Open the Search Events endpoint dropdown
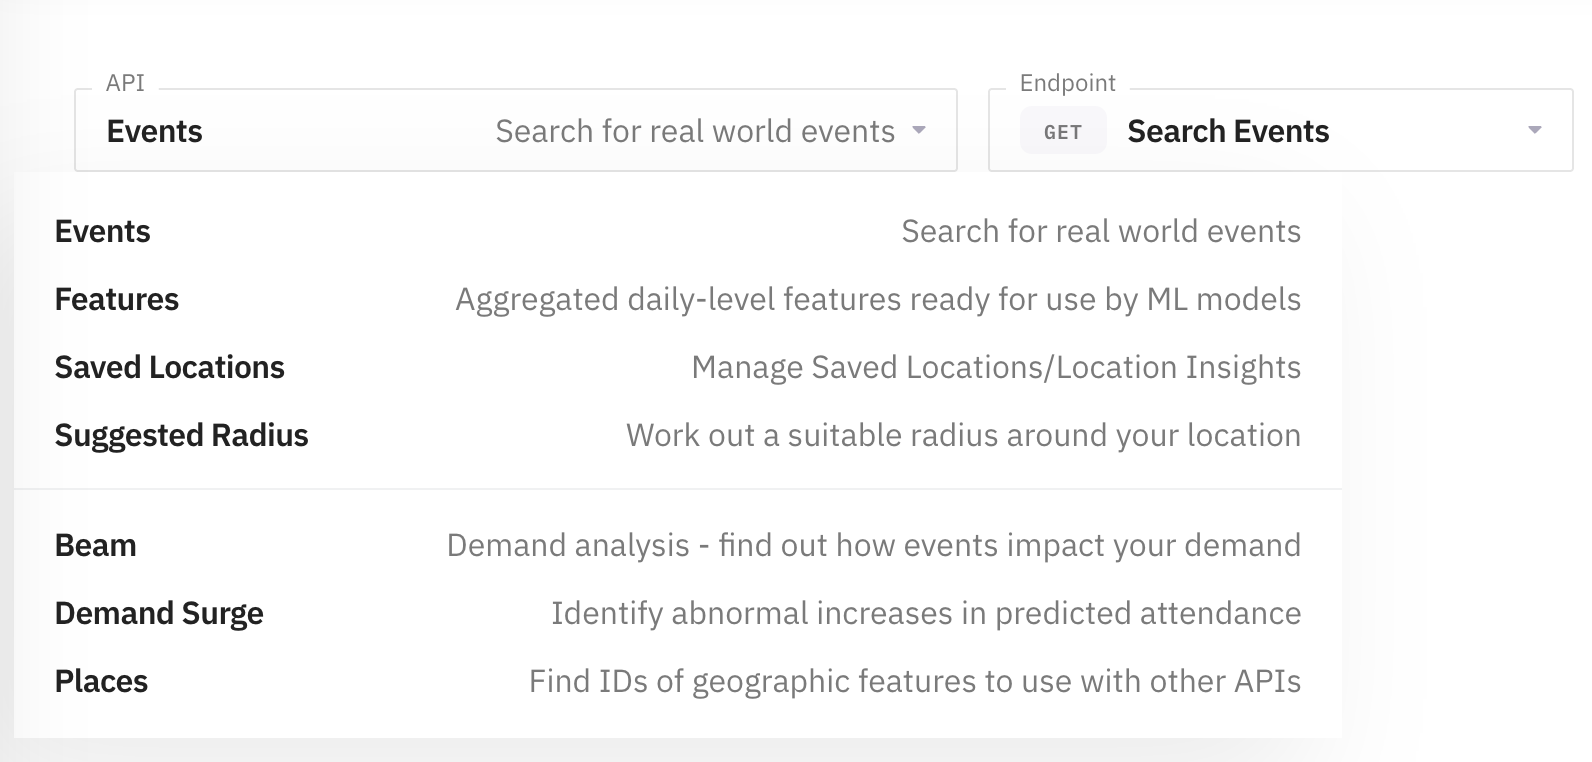The height and width of the screenshot is (762, 1592). click(x=1281, y=131)
